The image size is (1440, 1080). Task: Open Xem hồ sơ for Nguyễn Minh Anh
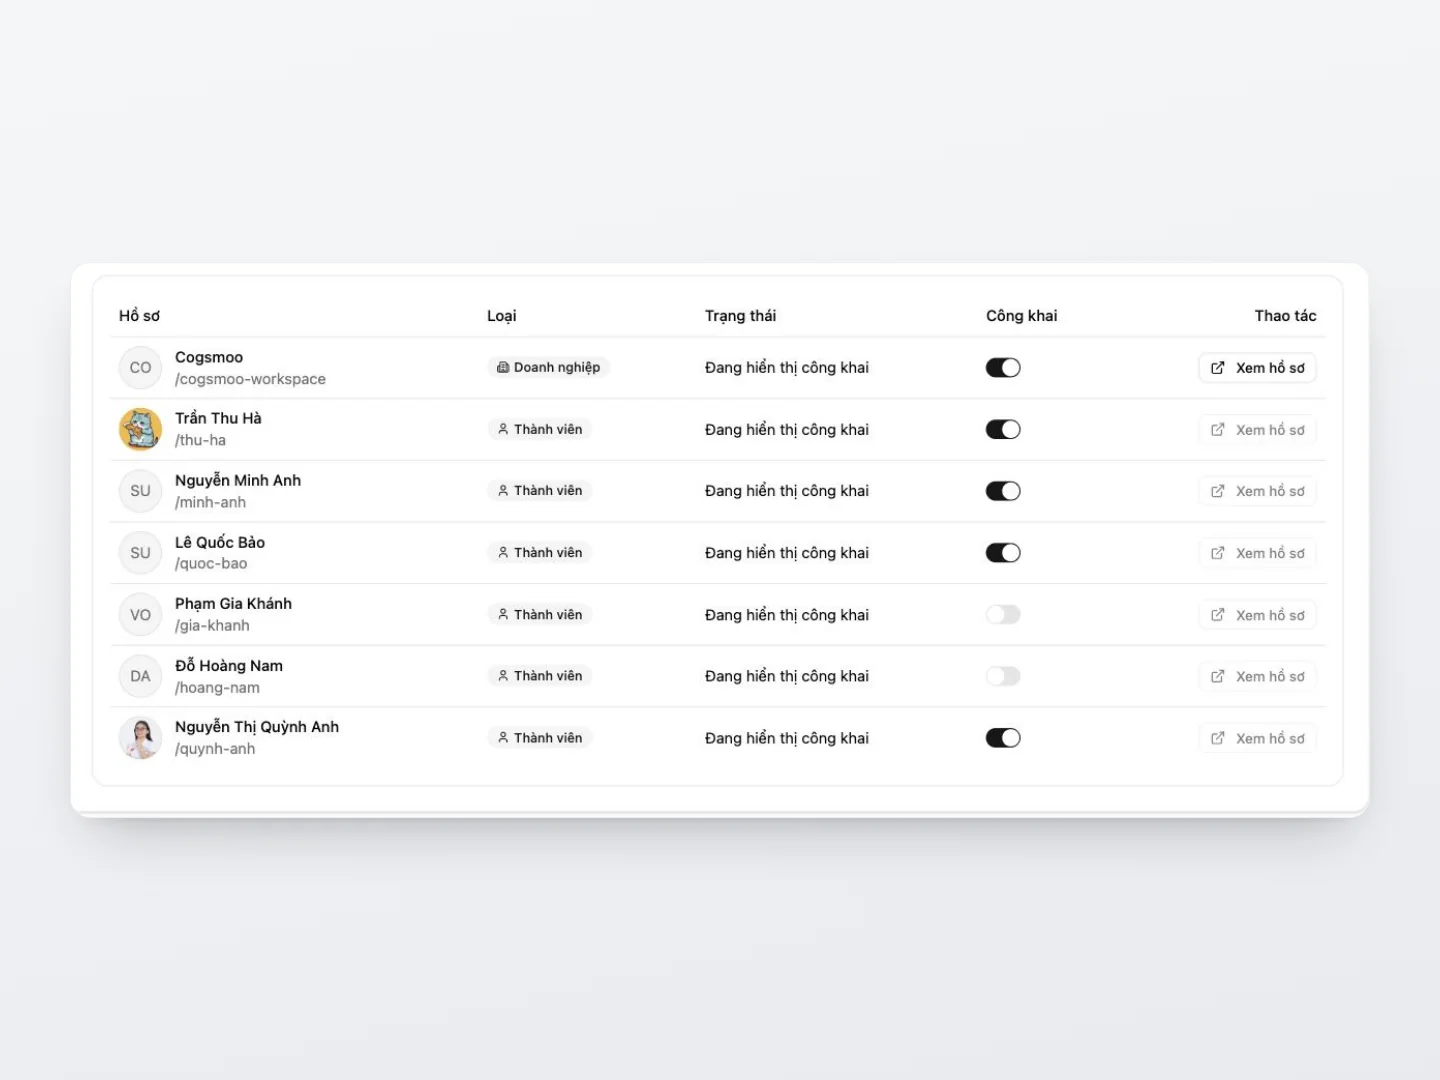[1257, 491]
